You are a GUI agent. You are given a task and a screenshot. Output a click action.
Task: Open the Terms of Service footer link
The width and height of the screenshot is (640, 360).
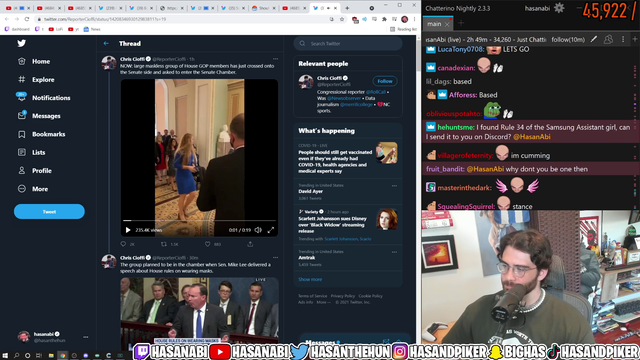pyautogui.click(x=312, y=296)
